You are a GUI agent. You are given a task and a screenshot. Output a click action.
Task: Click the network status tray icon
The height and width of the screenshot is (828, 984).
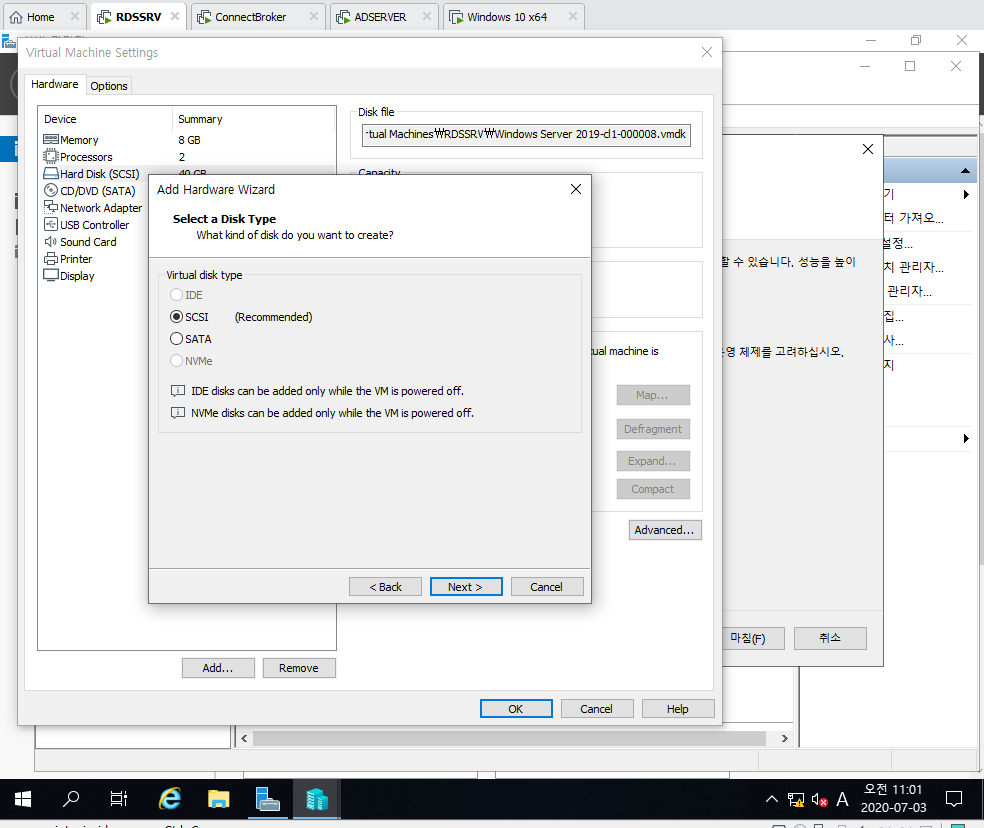(x=796, y=800)
